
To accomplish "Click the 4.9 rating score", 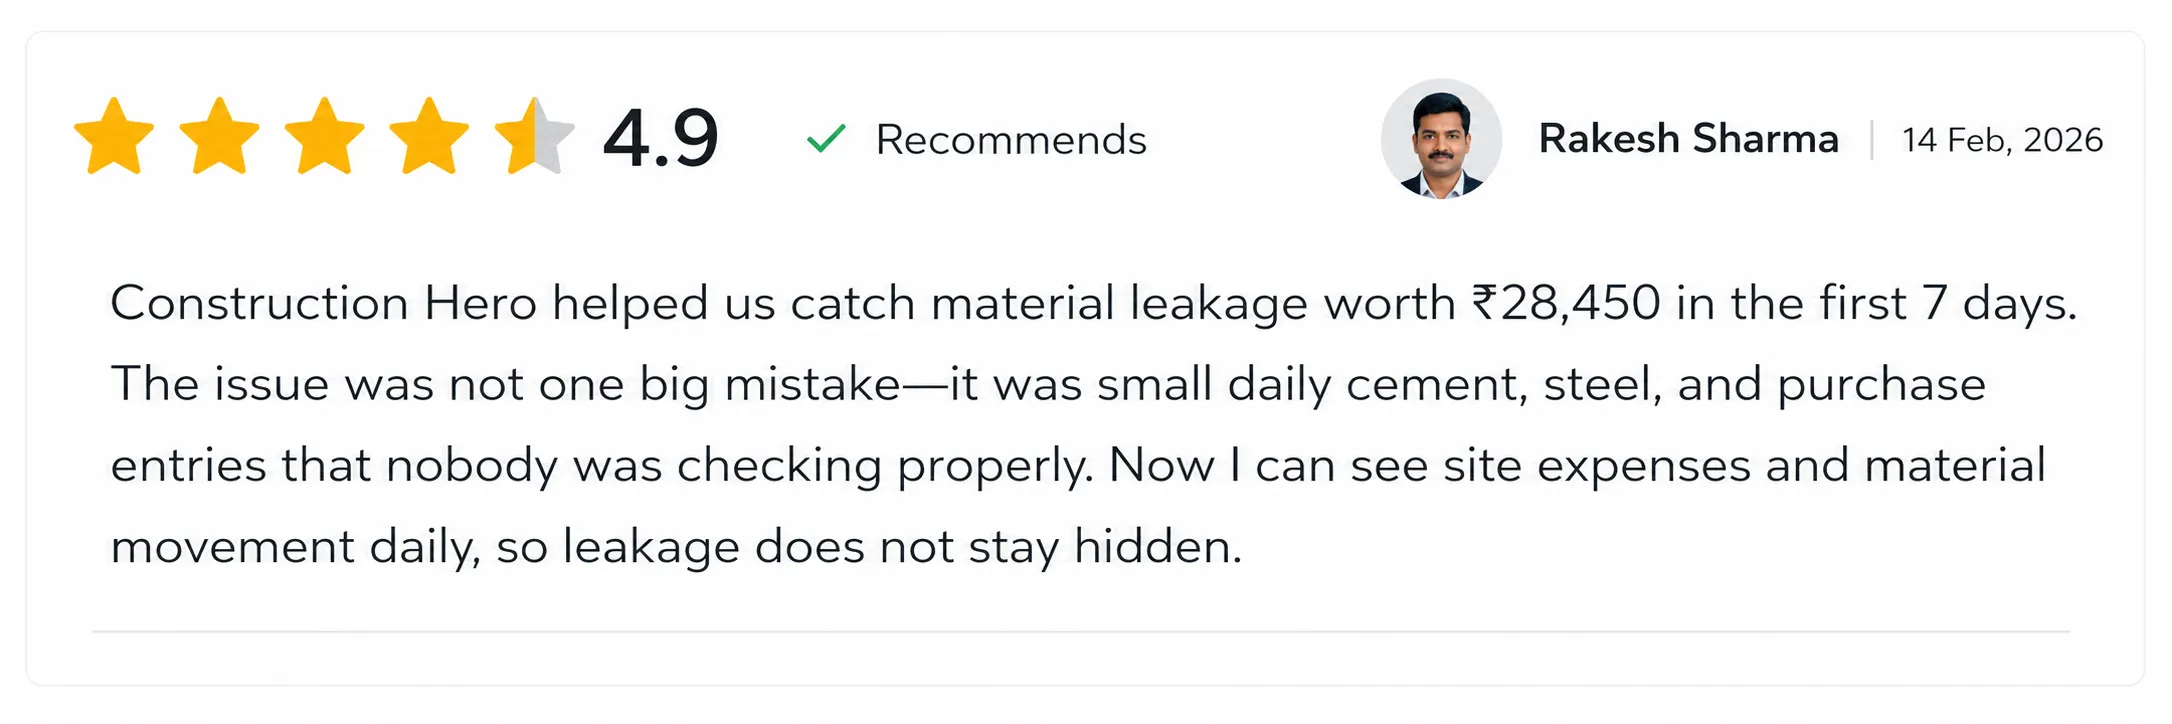I will pos(661,138).
